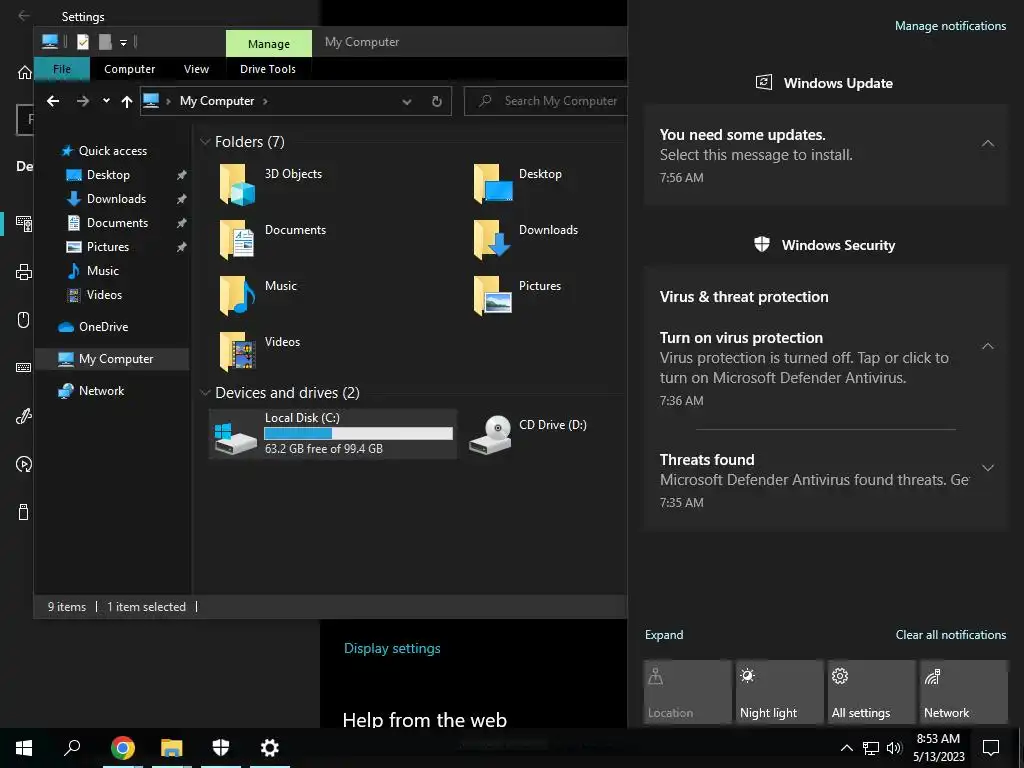
Task: Select the Pictures folder in Folders section
Action: coord(517,296)
